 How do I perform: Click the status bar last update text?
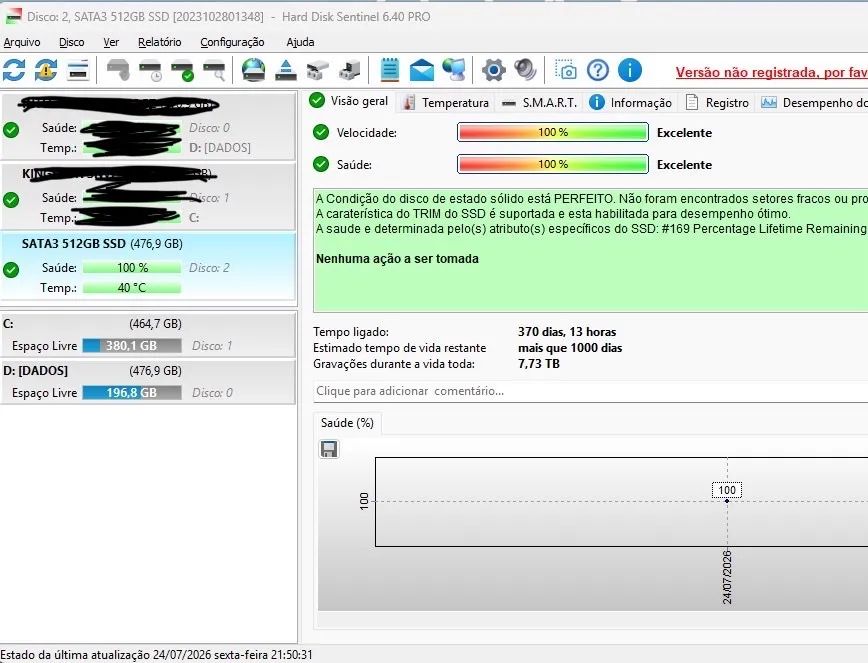(x=157, y=655)
